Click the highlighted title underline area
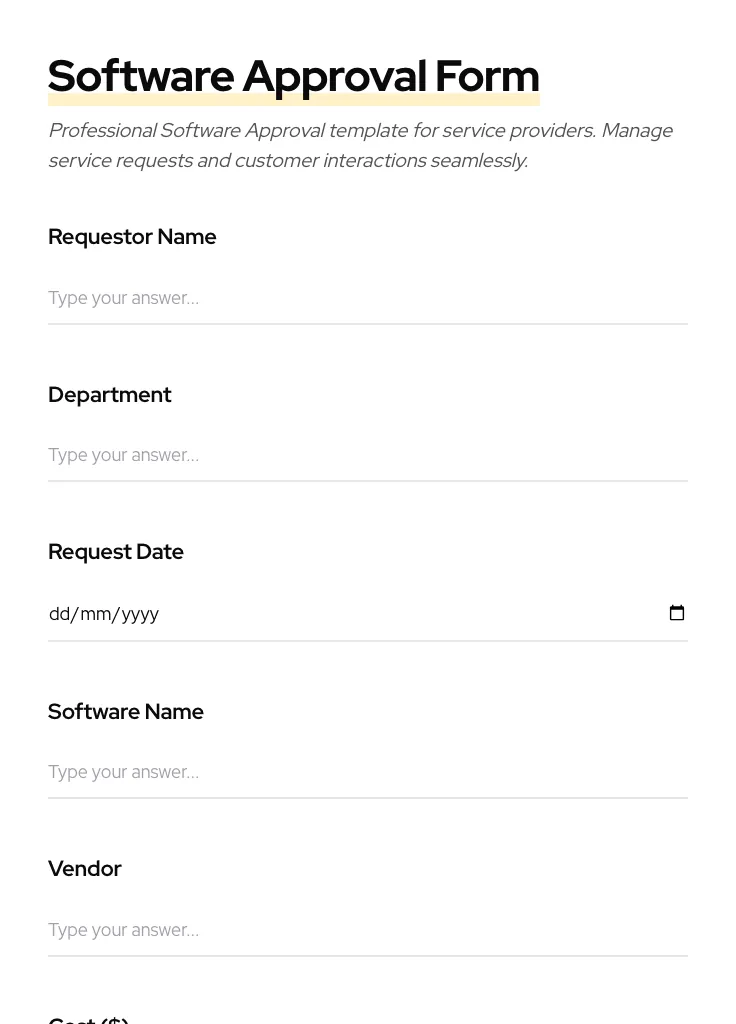 293,98
